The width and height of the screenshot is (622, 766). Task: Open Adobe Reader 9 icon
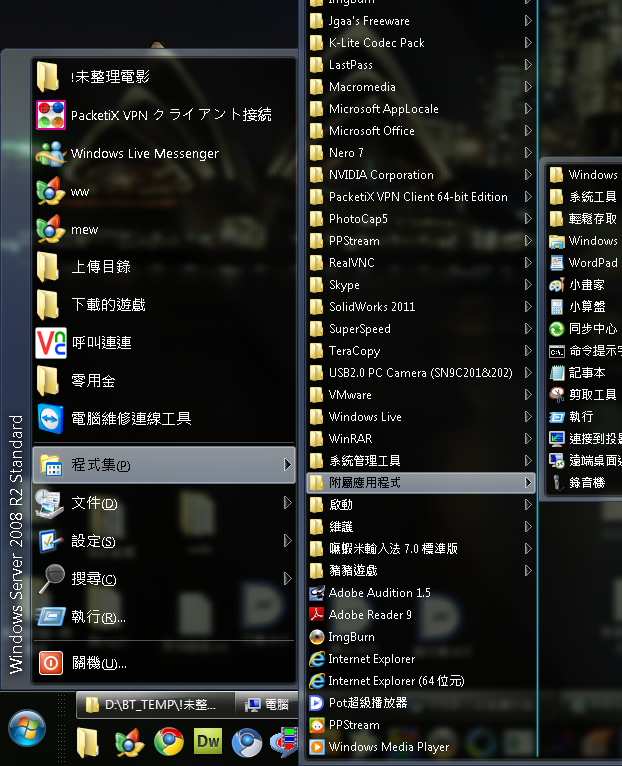point(317,615)
